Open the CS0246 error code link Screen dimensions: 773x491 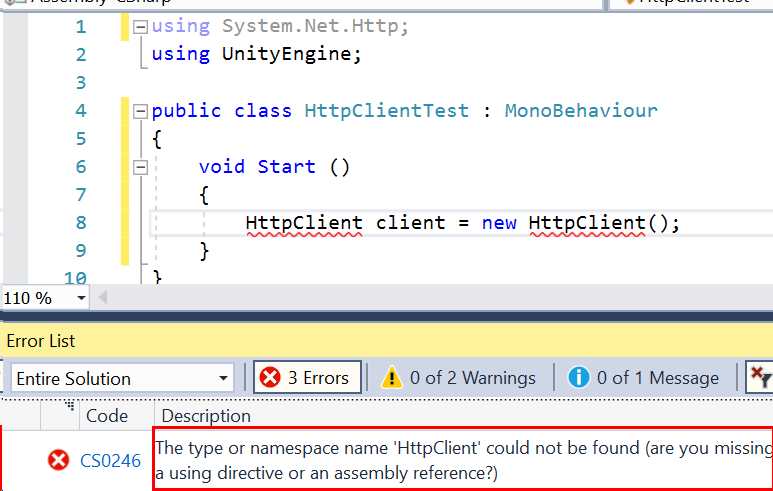tap(110, 461)
